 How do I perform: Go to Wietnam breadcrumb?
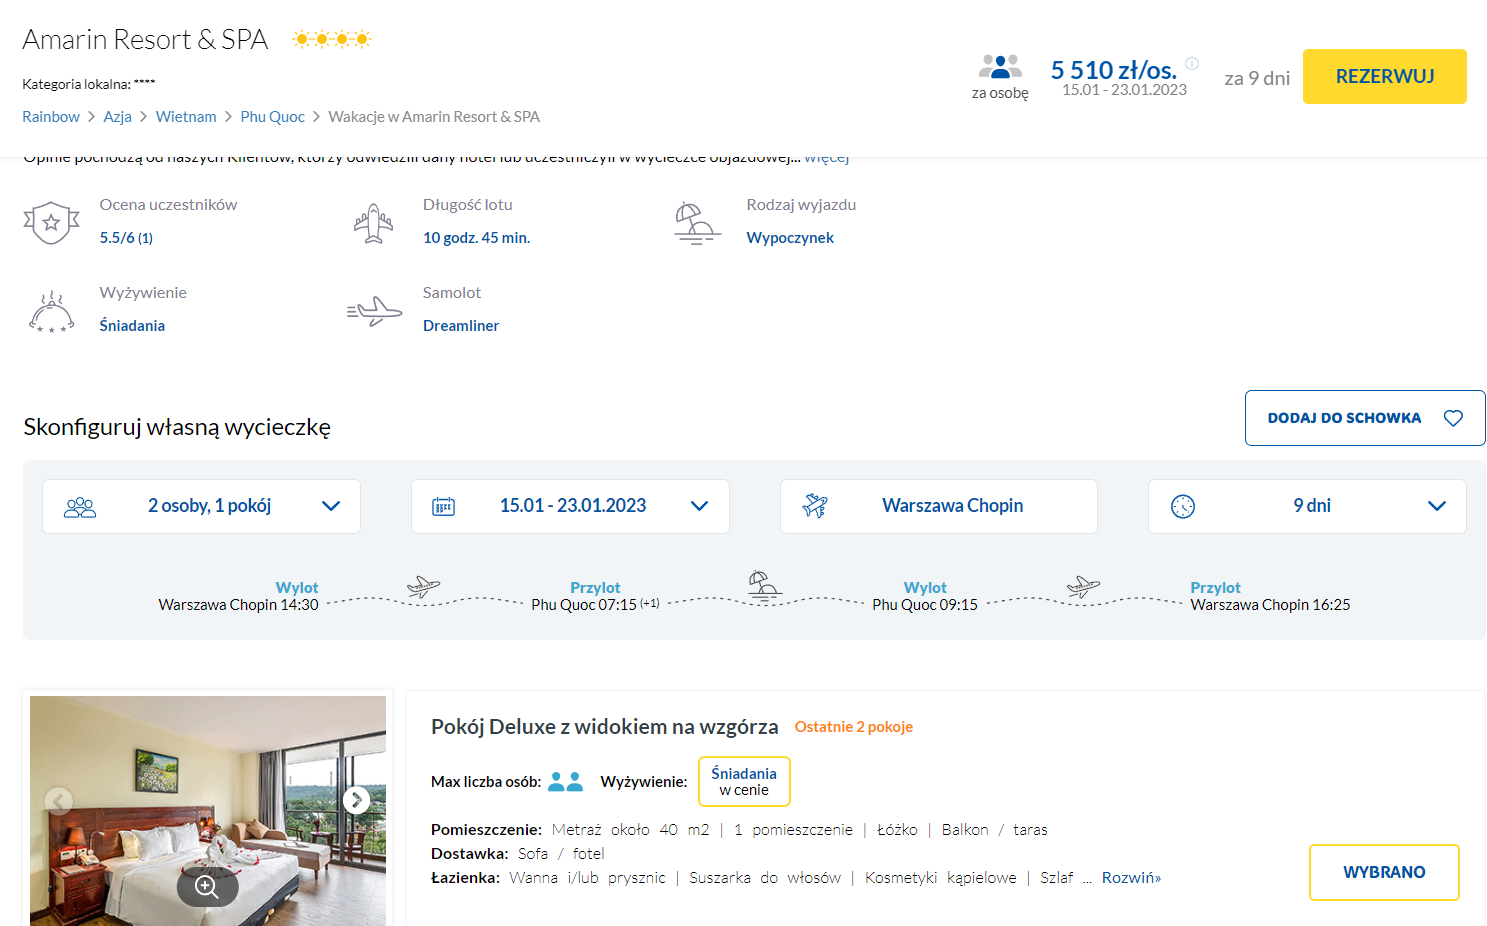pyautogui.click(x=186, y=117)
